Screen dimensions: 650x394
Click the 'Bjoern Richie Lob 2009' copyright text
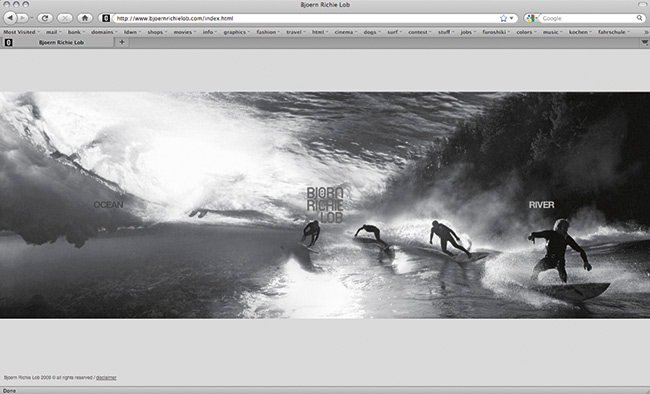[x=27, y=378]
